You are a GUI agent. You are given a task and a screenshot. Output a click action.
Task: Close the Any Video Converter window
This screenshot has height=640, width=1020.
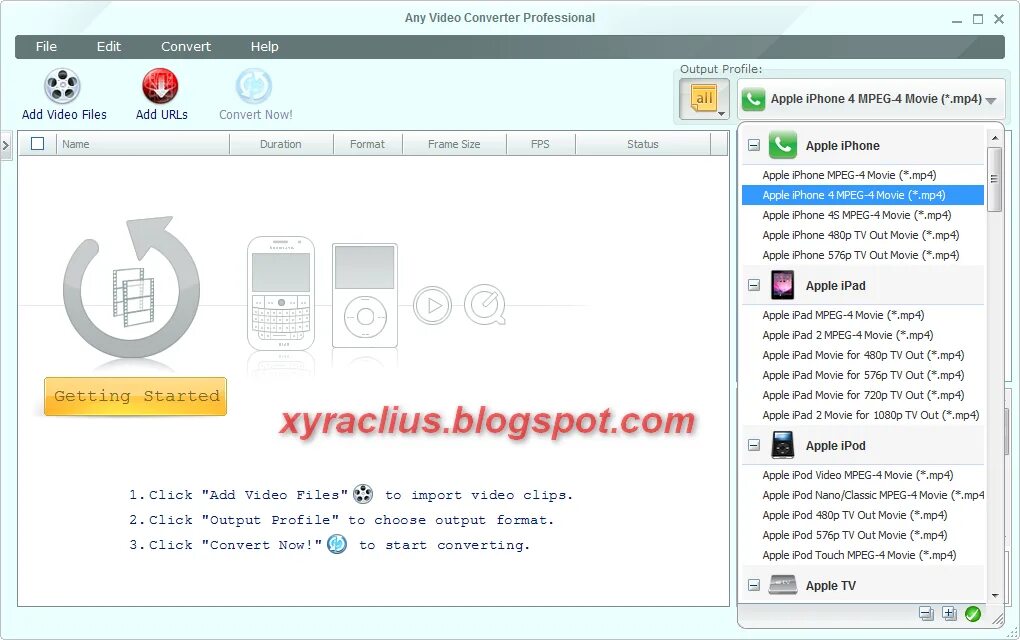click(999, 20)
